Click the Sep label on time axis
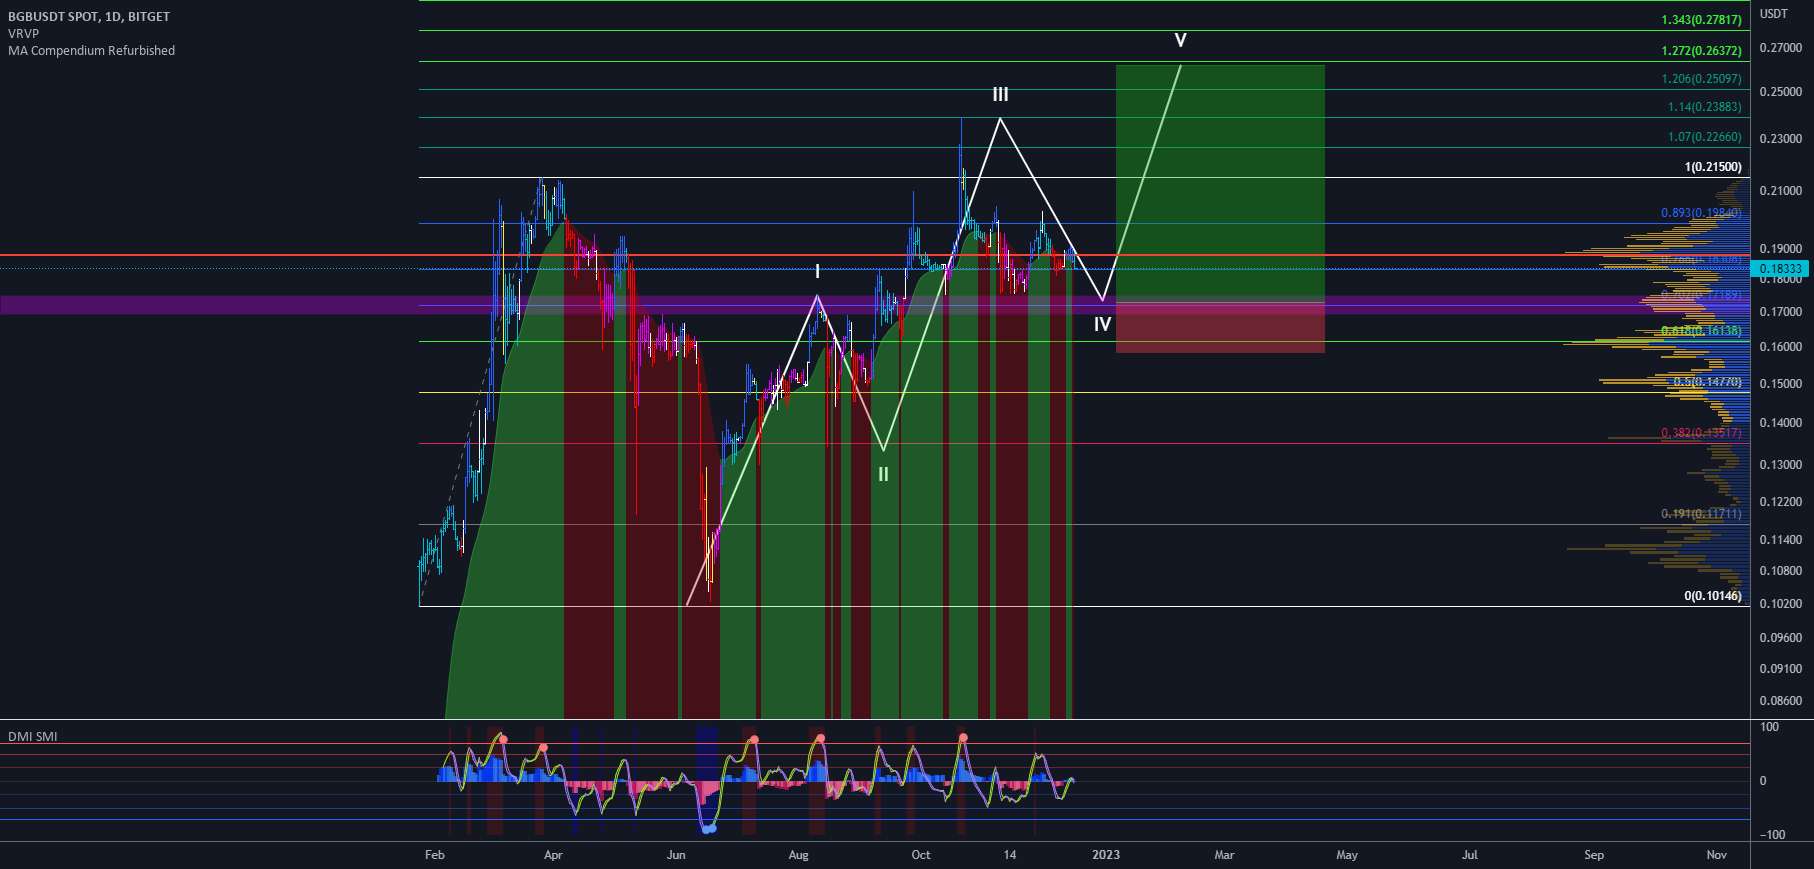Image resolution: width=1814 pixels, height=869 pixels. click(x=1594, y=855)
